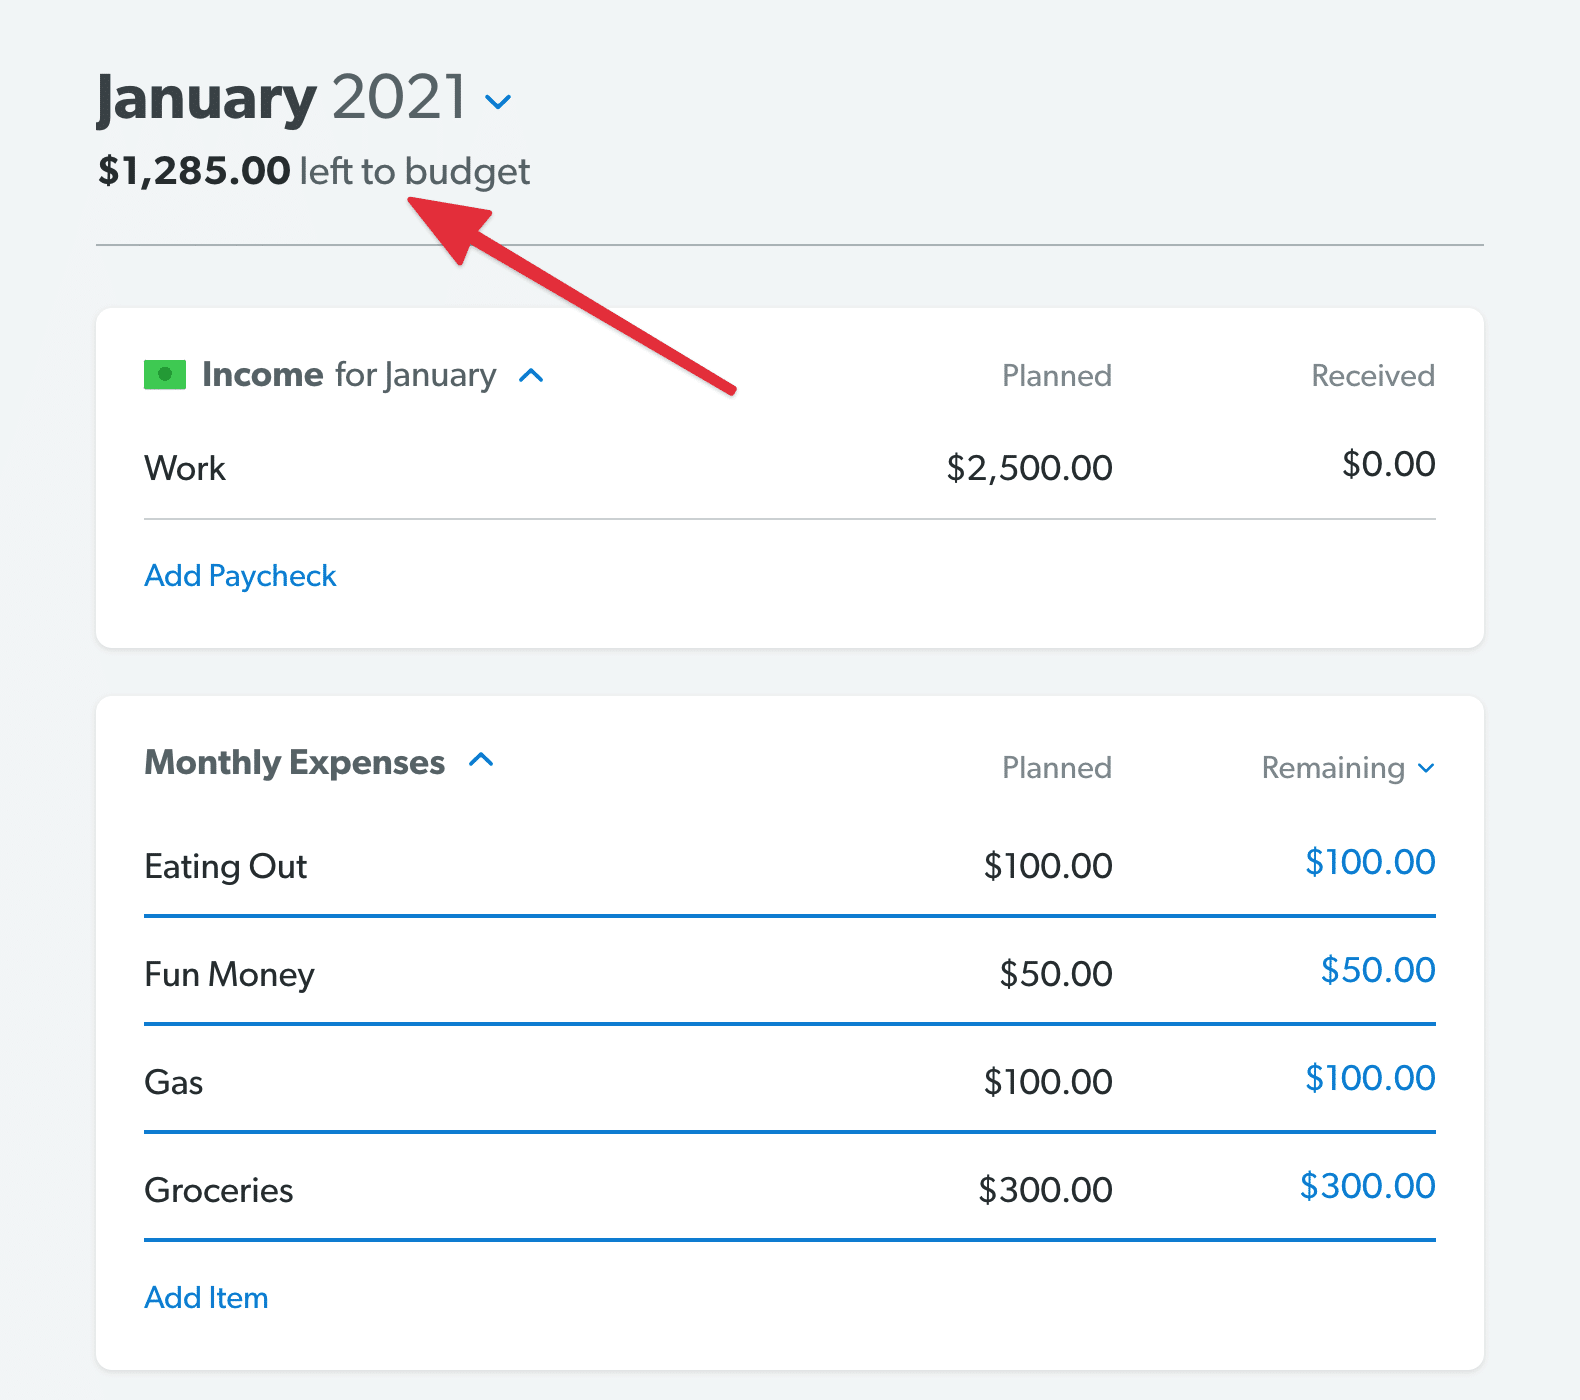
Task: Collapse the Monthly Expenses section chevron
Action: [481, 760]
